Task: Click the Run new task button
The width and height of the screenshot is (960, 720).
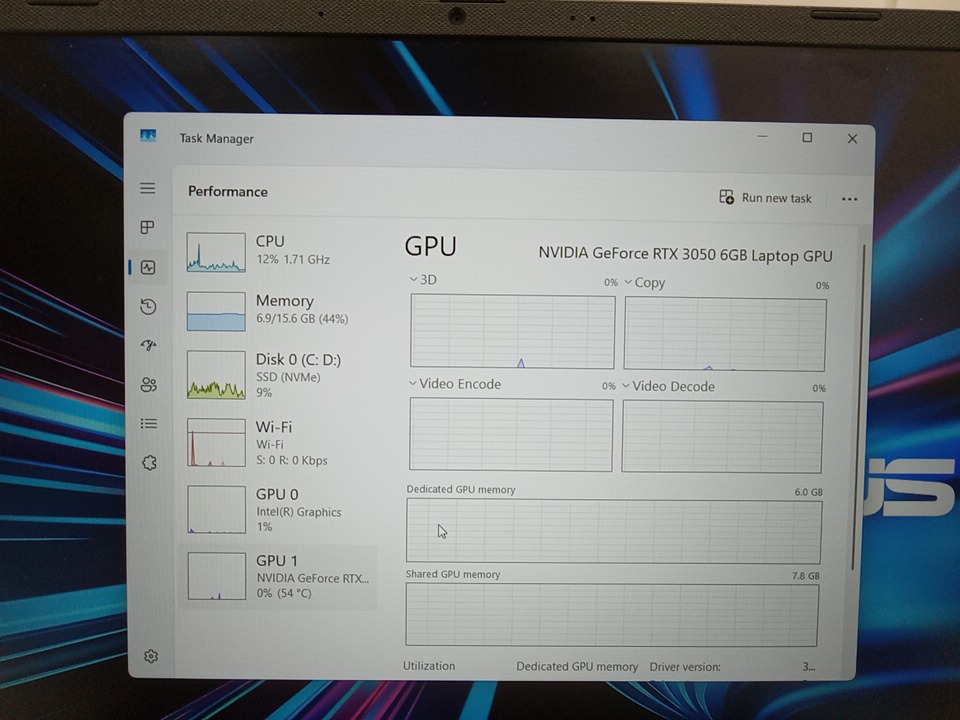Action: (766, 198)
